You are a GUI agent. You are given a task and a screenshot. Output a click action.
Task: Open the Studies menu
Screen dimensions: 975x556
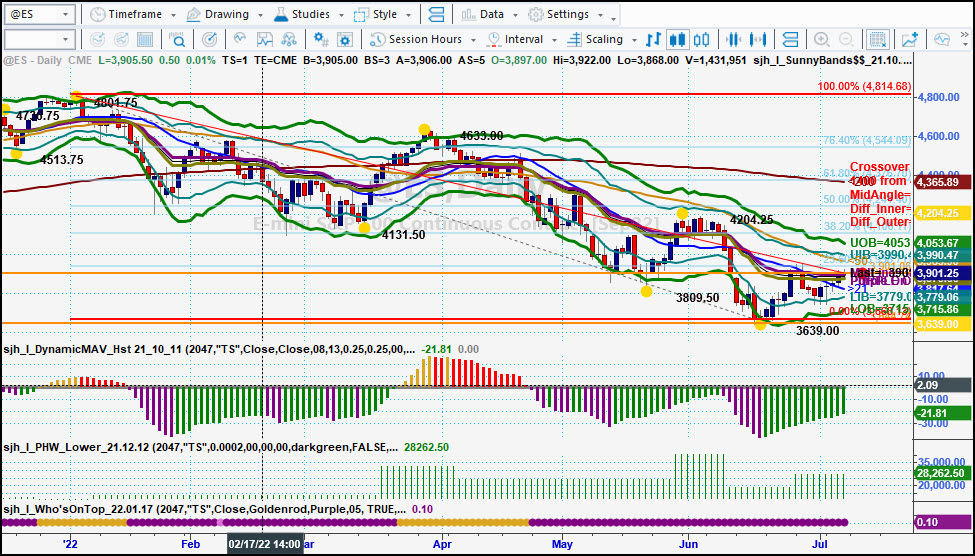(315, 14)
